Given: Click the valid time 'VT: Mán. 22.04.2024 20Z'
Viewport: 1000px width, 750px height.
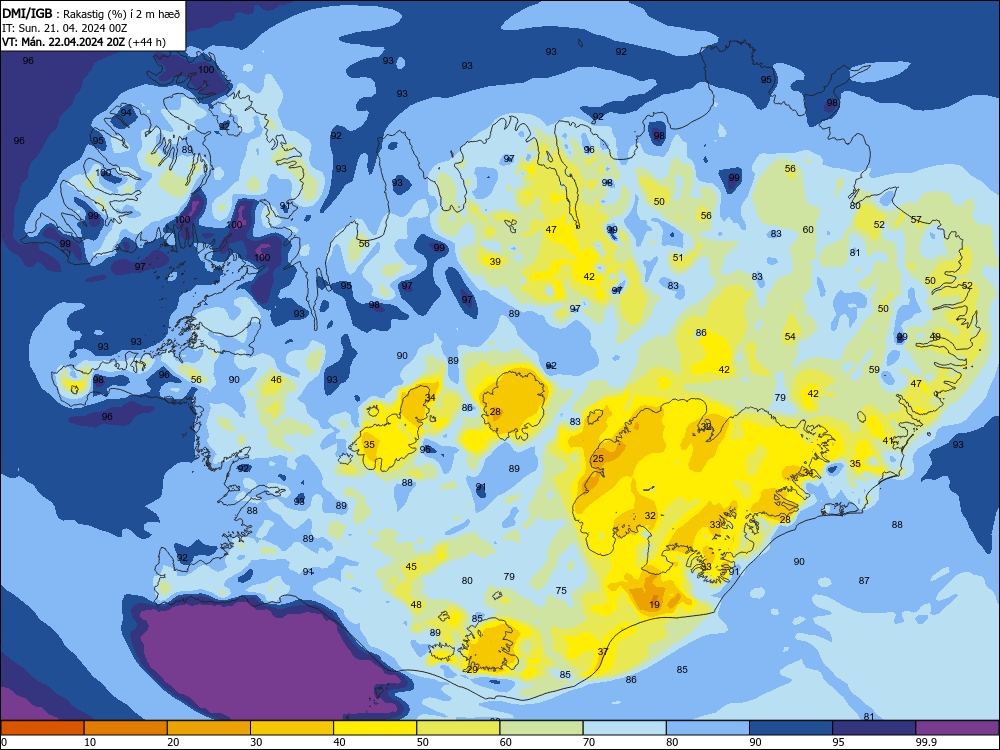Looking at the screenshot, I should pos(64,42).
